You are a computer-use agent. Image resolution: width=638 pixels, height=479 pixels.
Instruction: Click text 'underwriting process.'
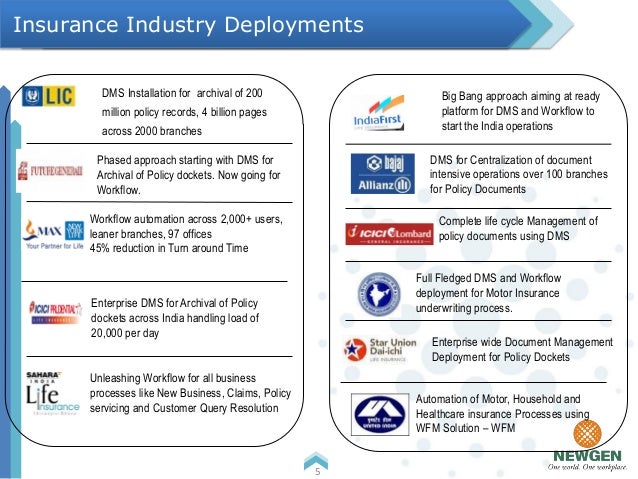click(464, 308)
